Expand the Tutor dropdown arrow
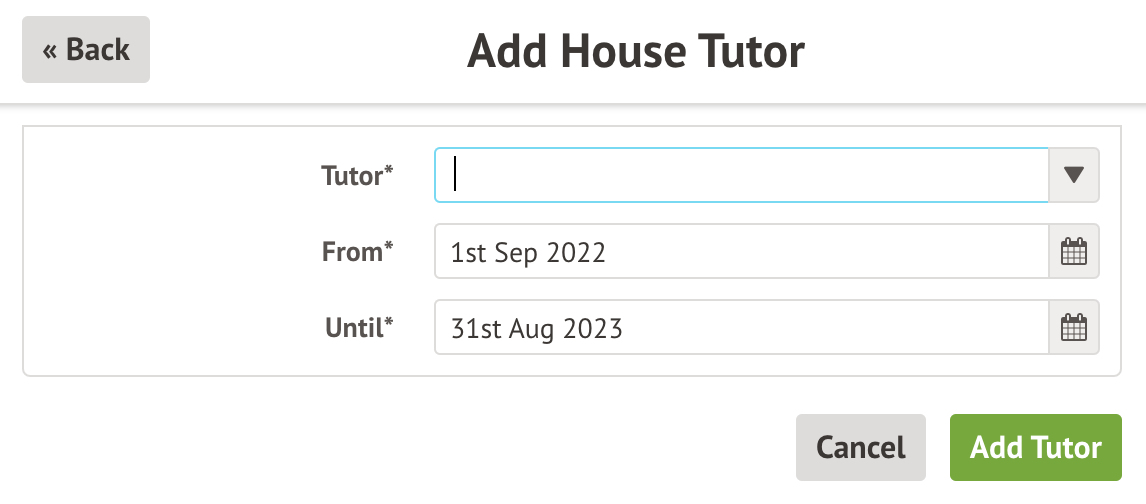 [x=1074, y=175]
